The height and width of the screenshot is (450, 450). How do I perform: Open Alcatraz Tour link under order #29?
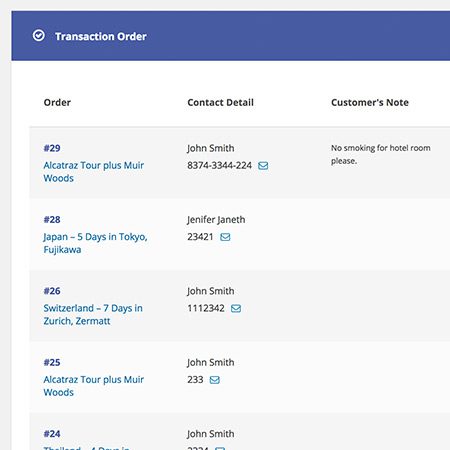point(94,172)
